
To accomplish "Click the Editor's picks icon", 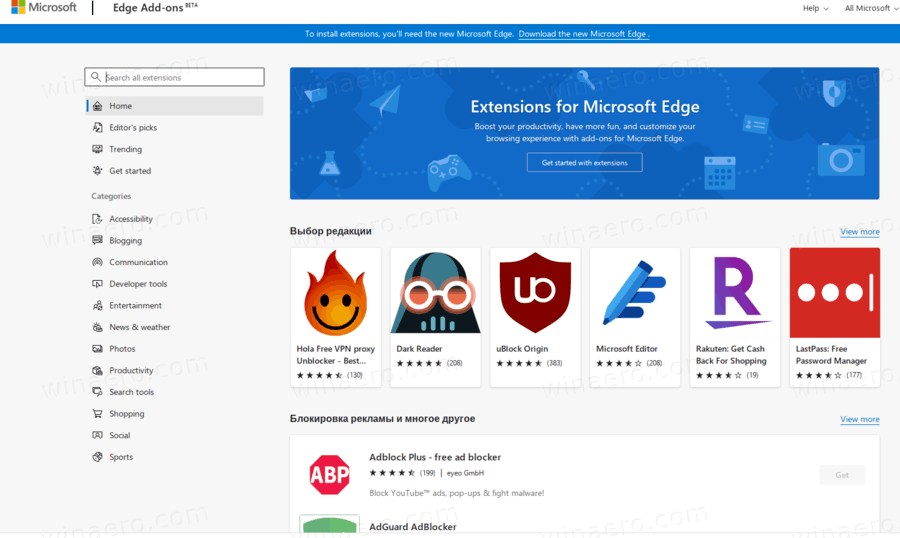I will [x=98, y=127].
